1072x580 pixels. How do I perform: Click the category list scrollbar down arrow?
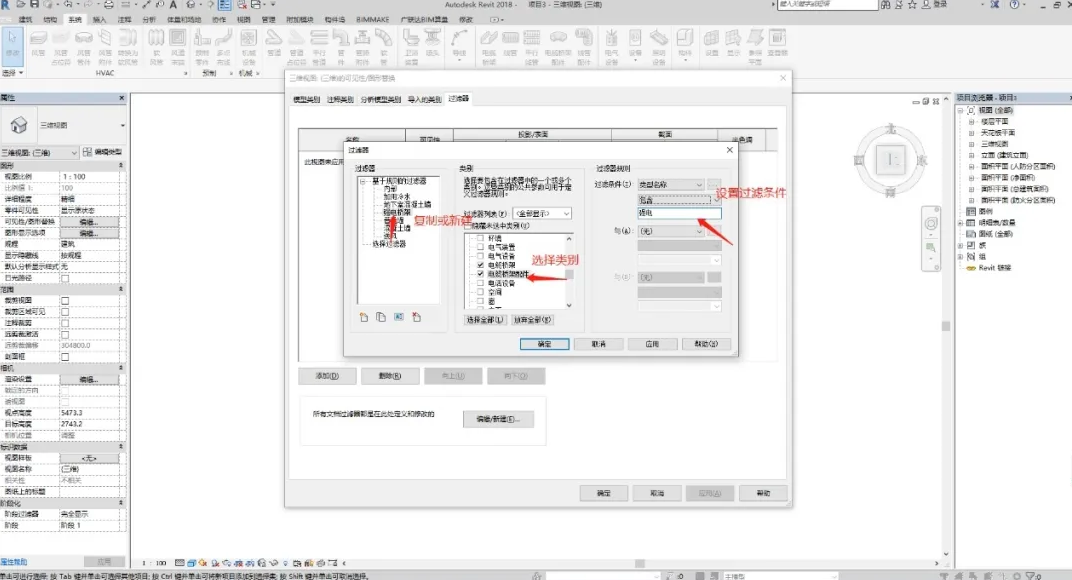pyautogui.click(x=569, y=305)
